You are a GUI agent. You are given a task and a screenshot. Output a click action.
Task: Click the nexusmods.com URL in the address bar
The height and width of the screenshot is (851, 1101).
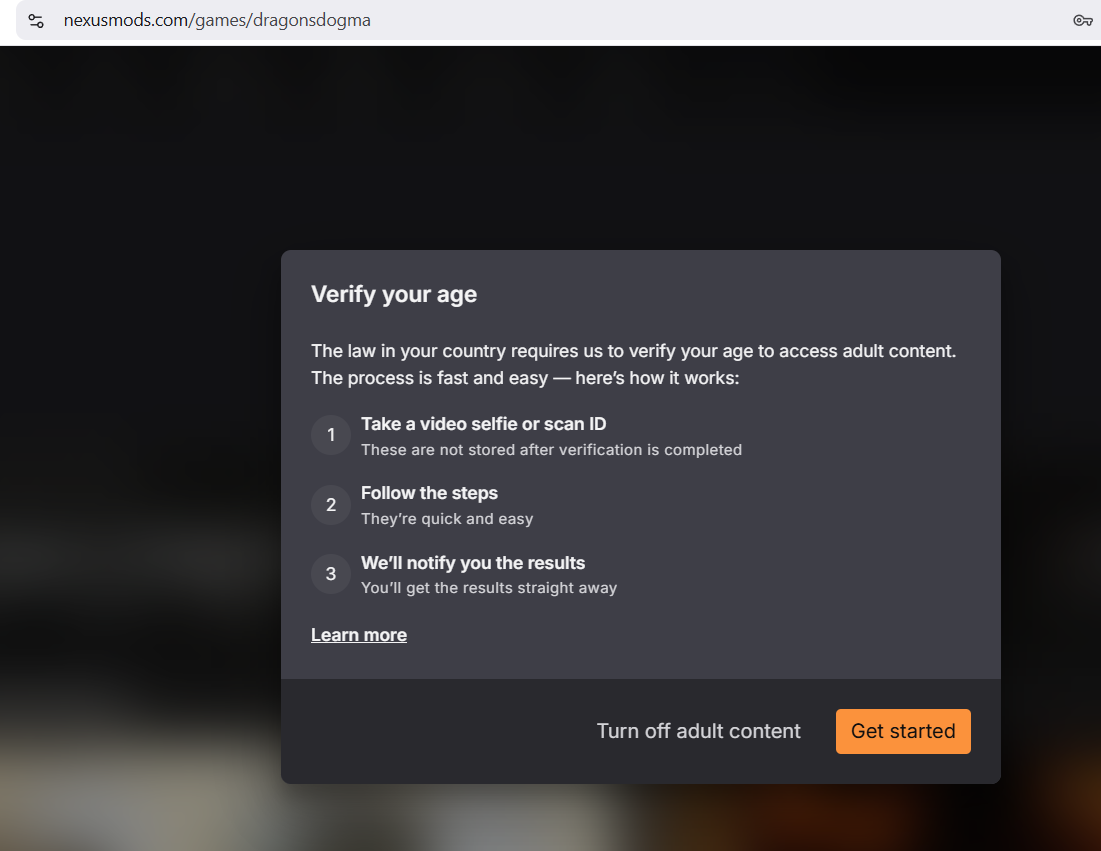click(217, 20)
